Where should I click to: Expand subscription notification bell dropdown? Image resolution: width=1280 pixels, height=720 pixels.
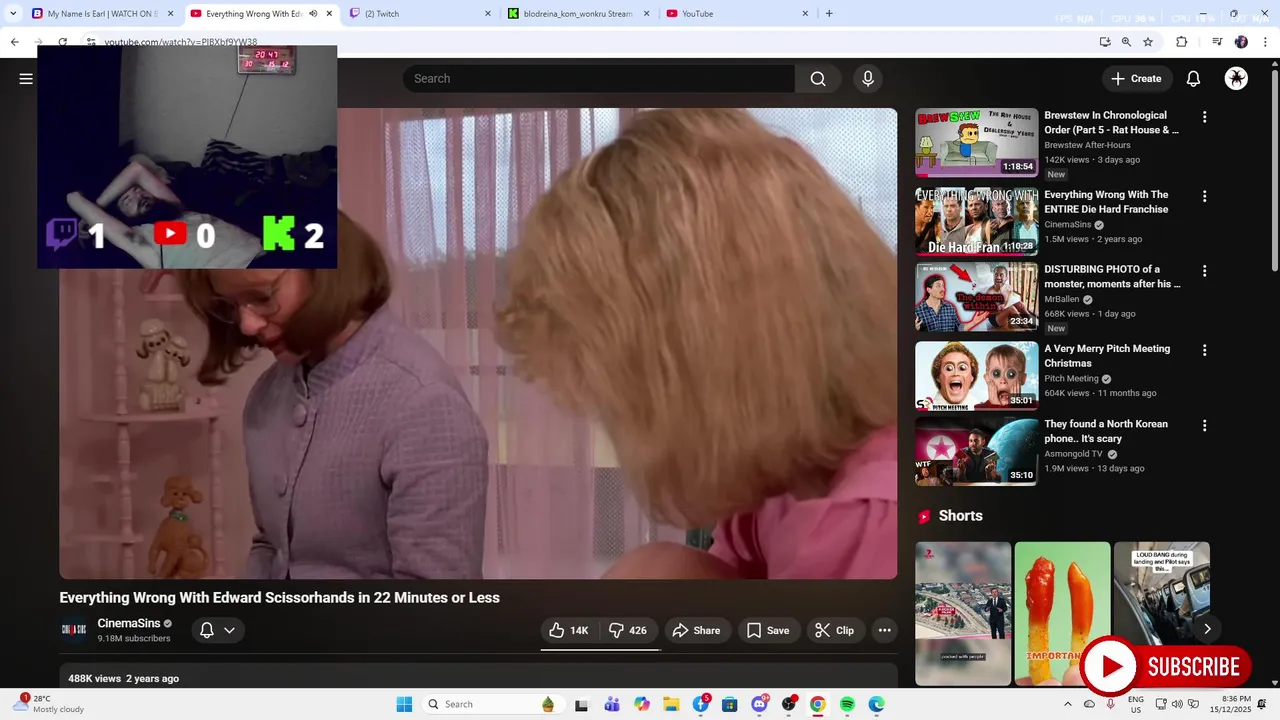tap(217, 630)
